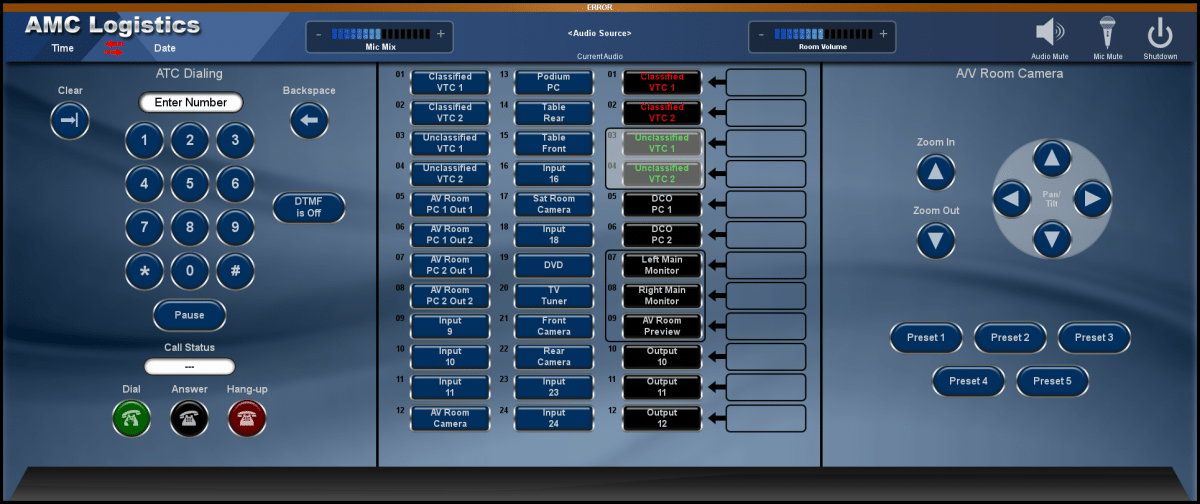Select input 13 Podium PC
This screenshot has height=504, width=1200.
coord(554,82)
